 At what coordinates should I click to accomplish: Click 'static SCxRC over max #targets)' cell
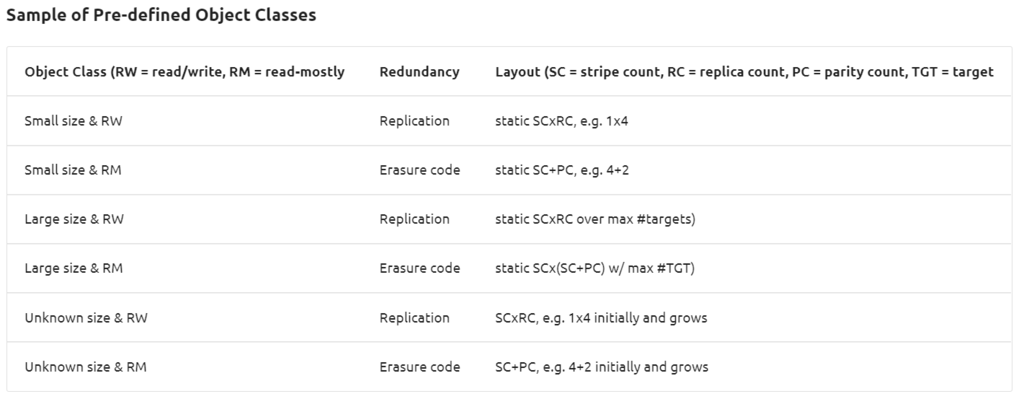pos(596,219)
